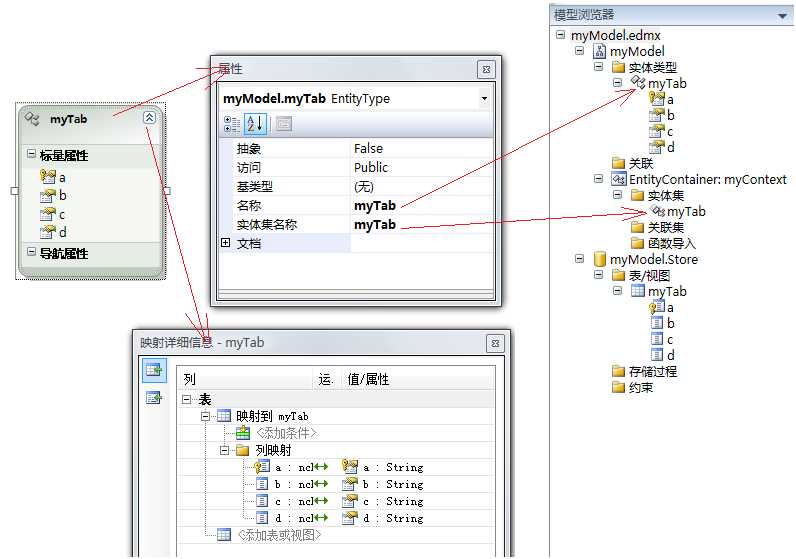The height and width of the screenshot is (559, 796).
Task: Select myModel node icon in model browser
Action: pos(600,51)
